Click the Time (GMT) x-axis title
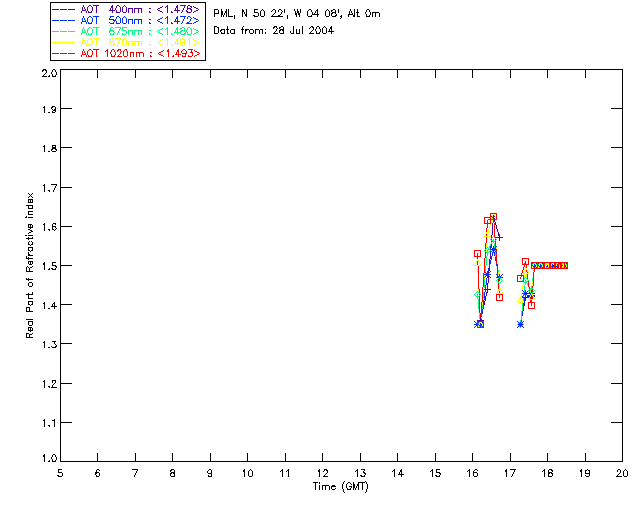The image size is (640, 512). [341, 487]
